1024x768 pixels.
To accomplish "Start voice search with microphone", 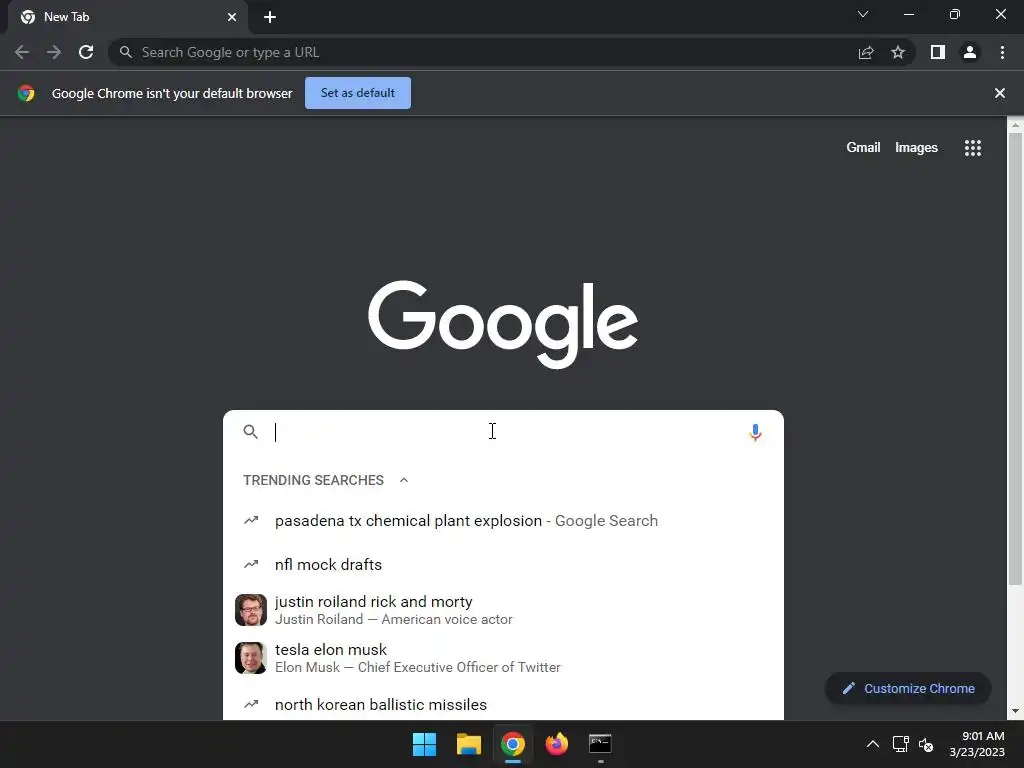I will pos(755,432).
